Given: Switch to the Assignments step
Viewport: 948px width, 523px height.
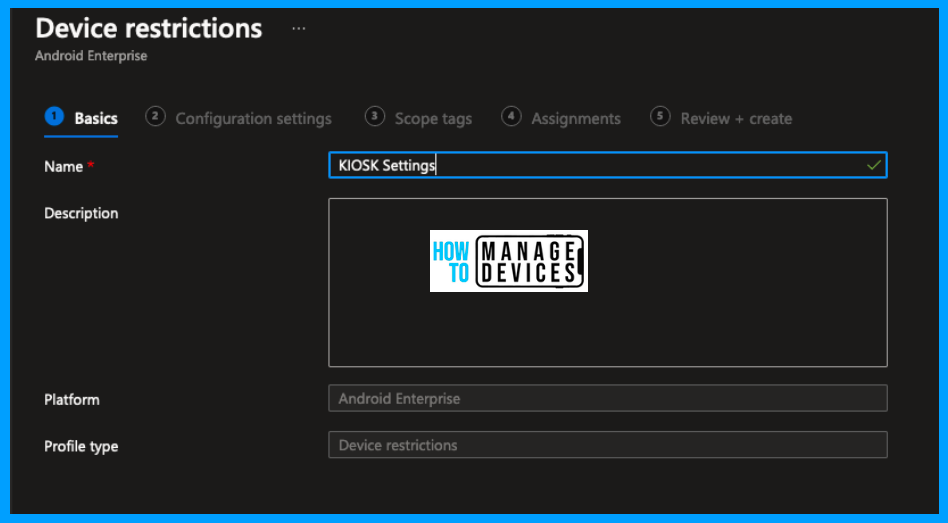Looking at the screenshot, I should [x=561, y=118].
